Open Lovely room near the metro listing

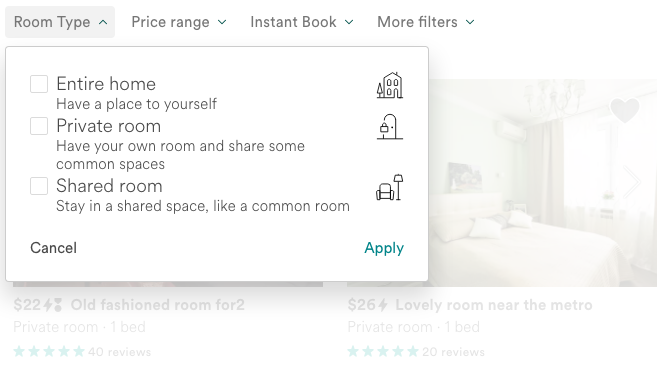pos(494,305)
